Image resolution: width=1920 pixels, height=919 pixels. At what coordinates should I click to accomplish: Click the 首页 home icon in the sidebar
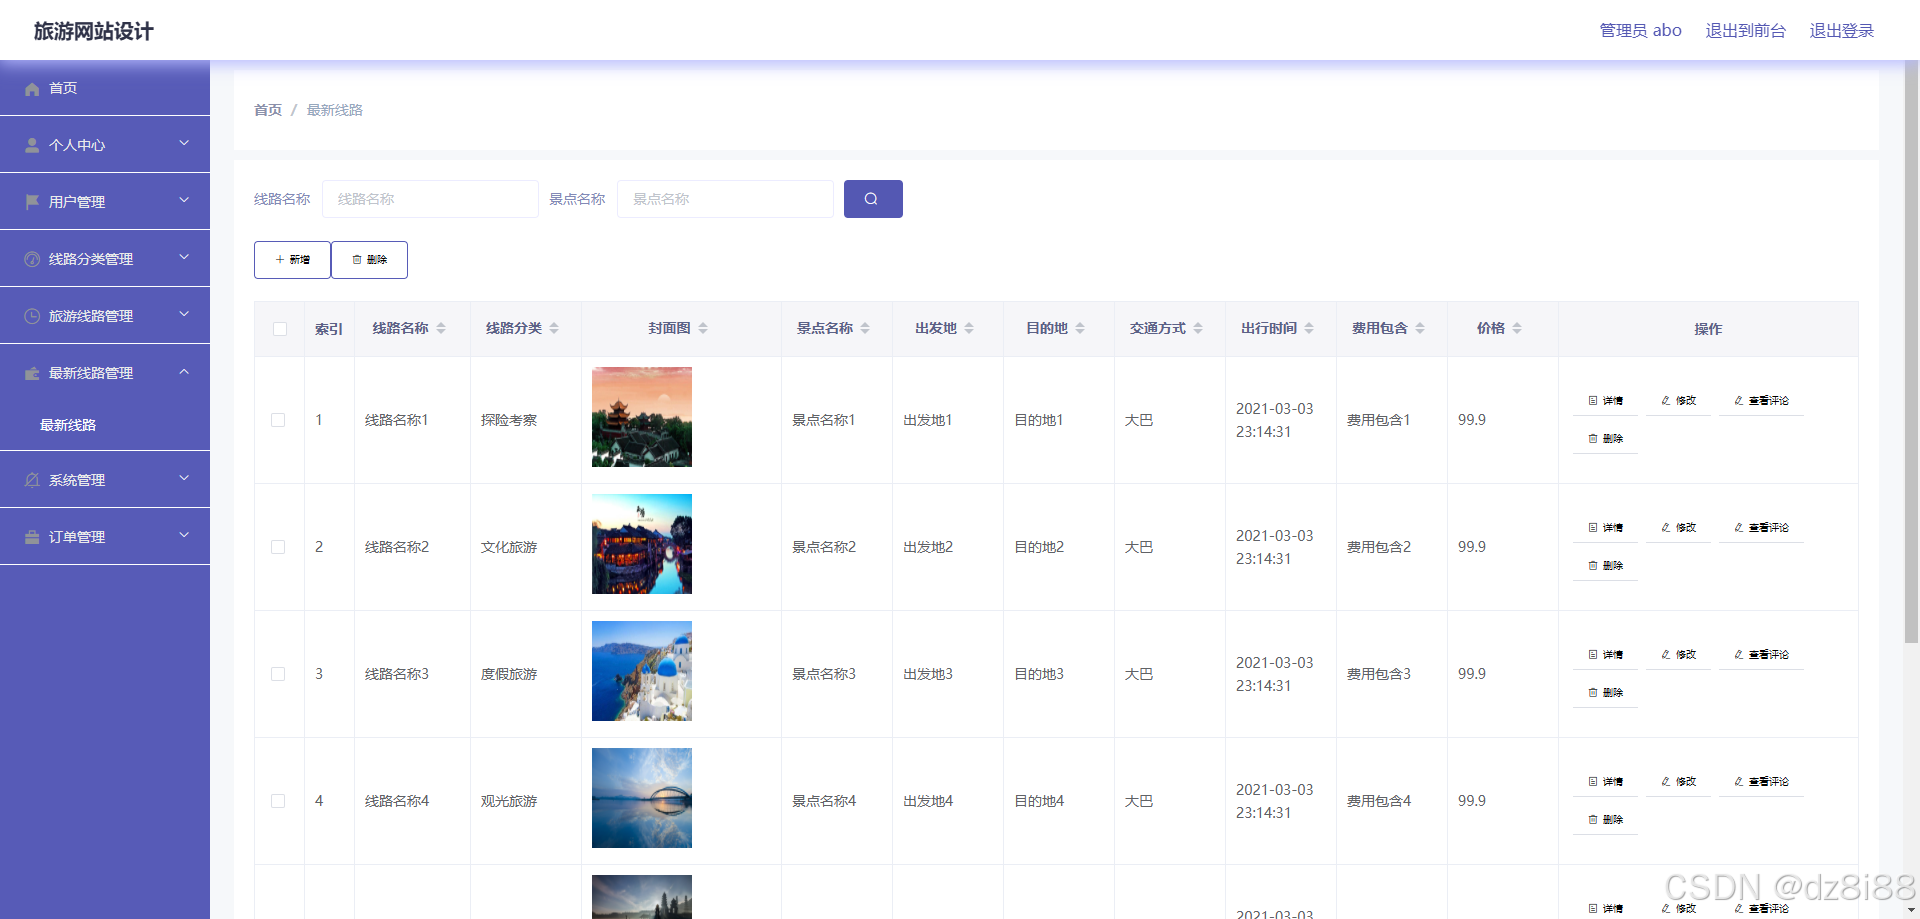(x=33, y=89)
